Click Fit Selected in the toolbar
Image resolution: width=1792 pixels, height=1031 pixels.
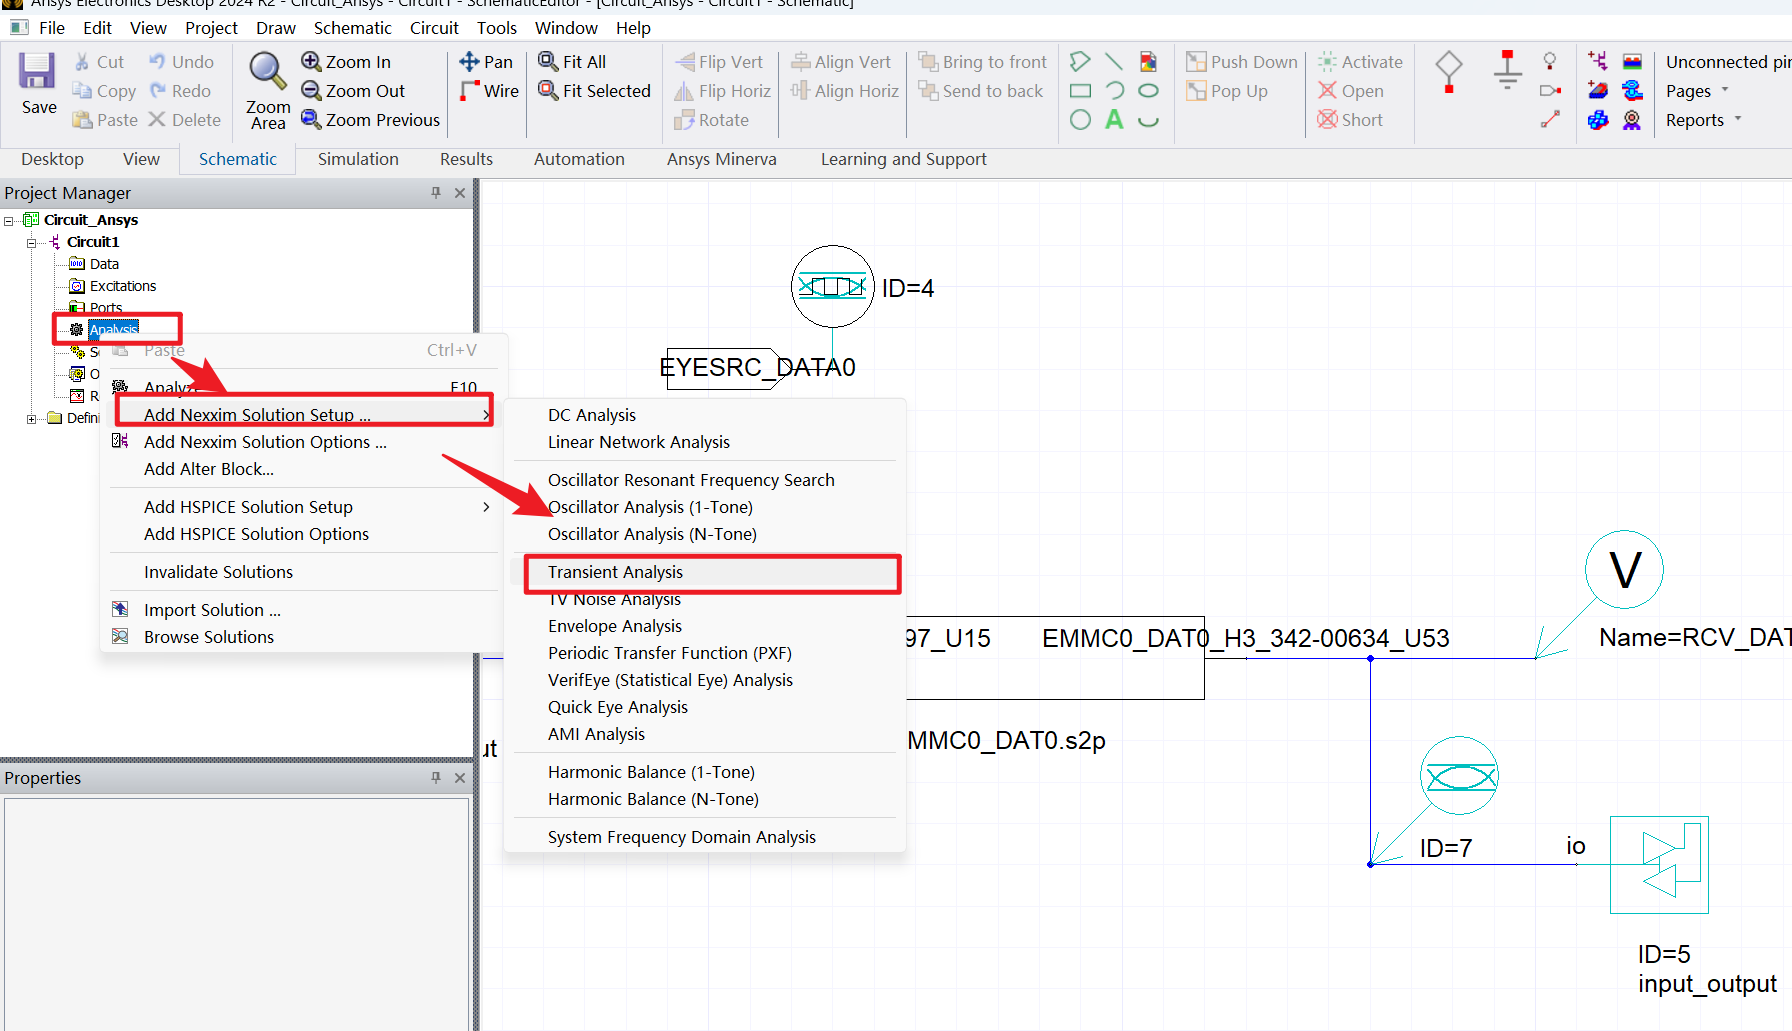click(x=594, y=91)
